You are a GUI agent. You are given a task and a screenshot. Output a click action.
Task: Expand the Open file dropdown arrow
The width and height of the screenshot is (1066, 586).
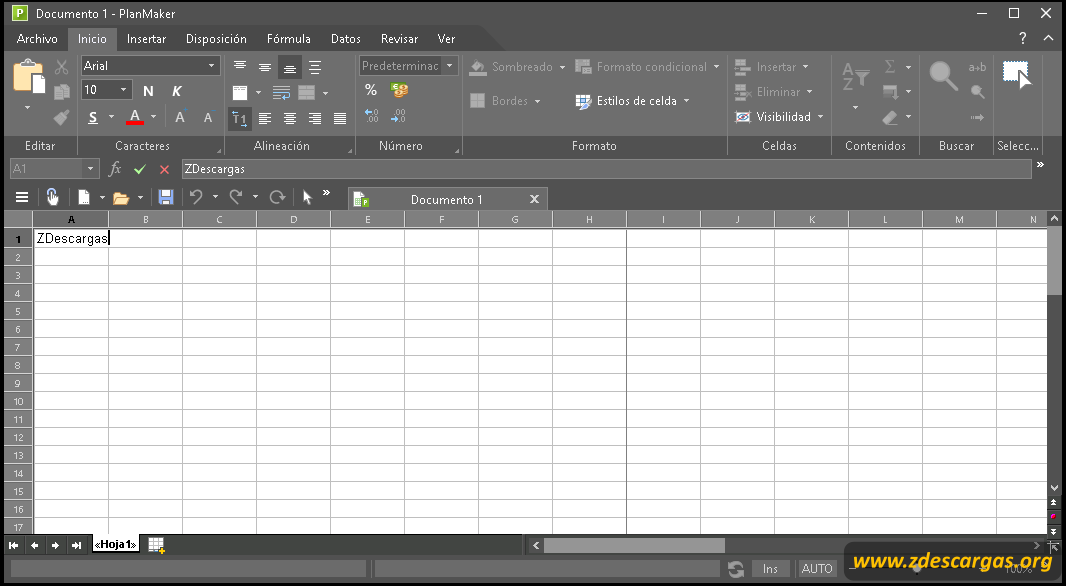[x=141, y=198]
